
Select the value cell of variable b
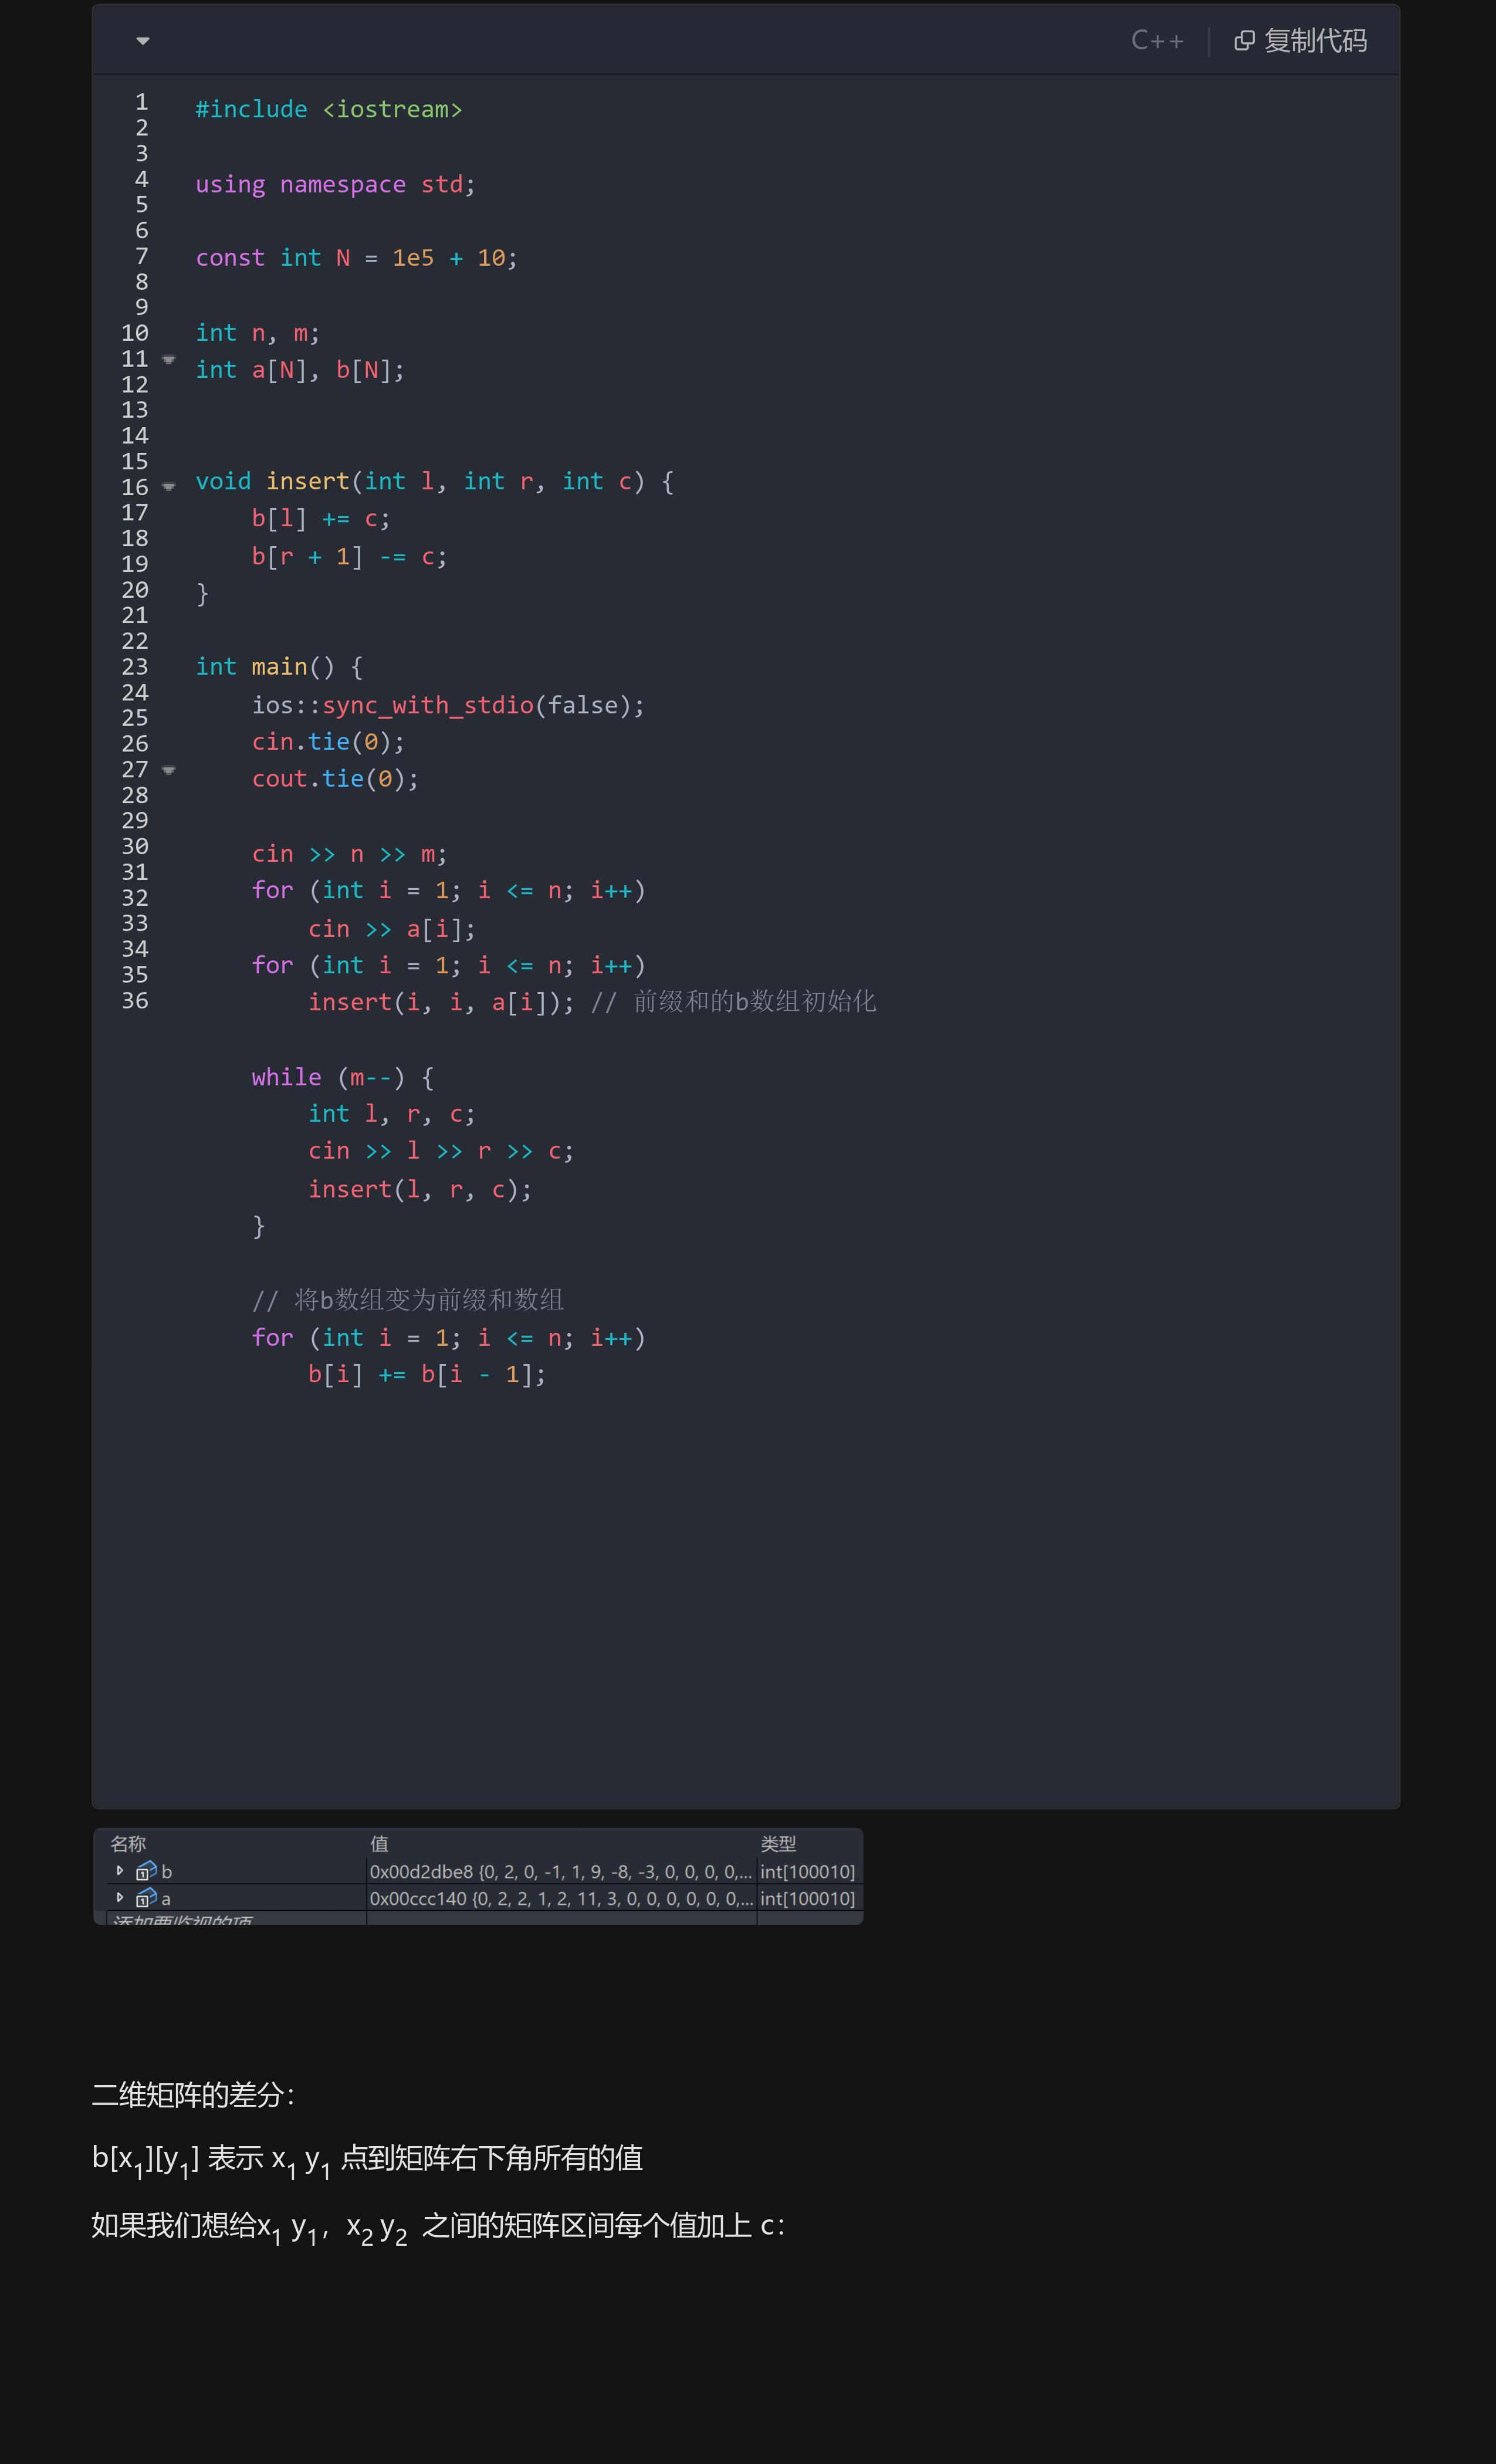pyautogui.click(x=560, y=1871)
